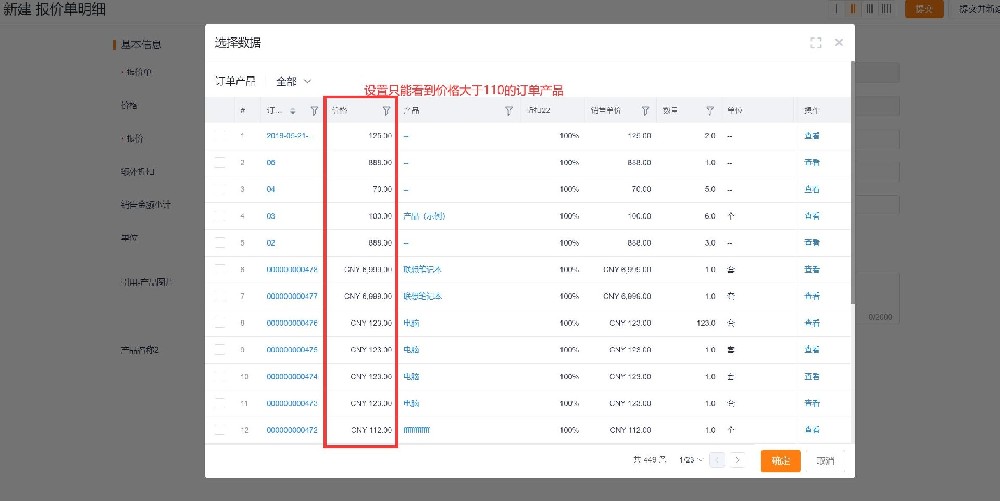
Task: Go to previous page of results
Action: [717, 460]
